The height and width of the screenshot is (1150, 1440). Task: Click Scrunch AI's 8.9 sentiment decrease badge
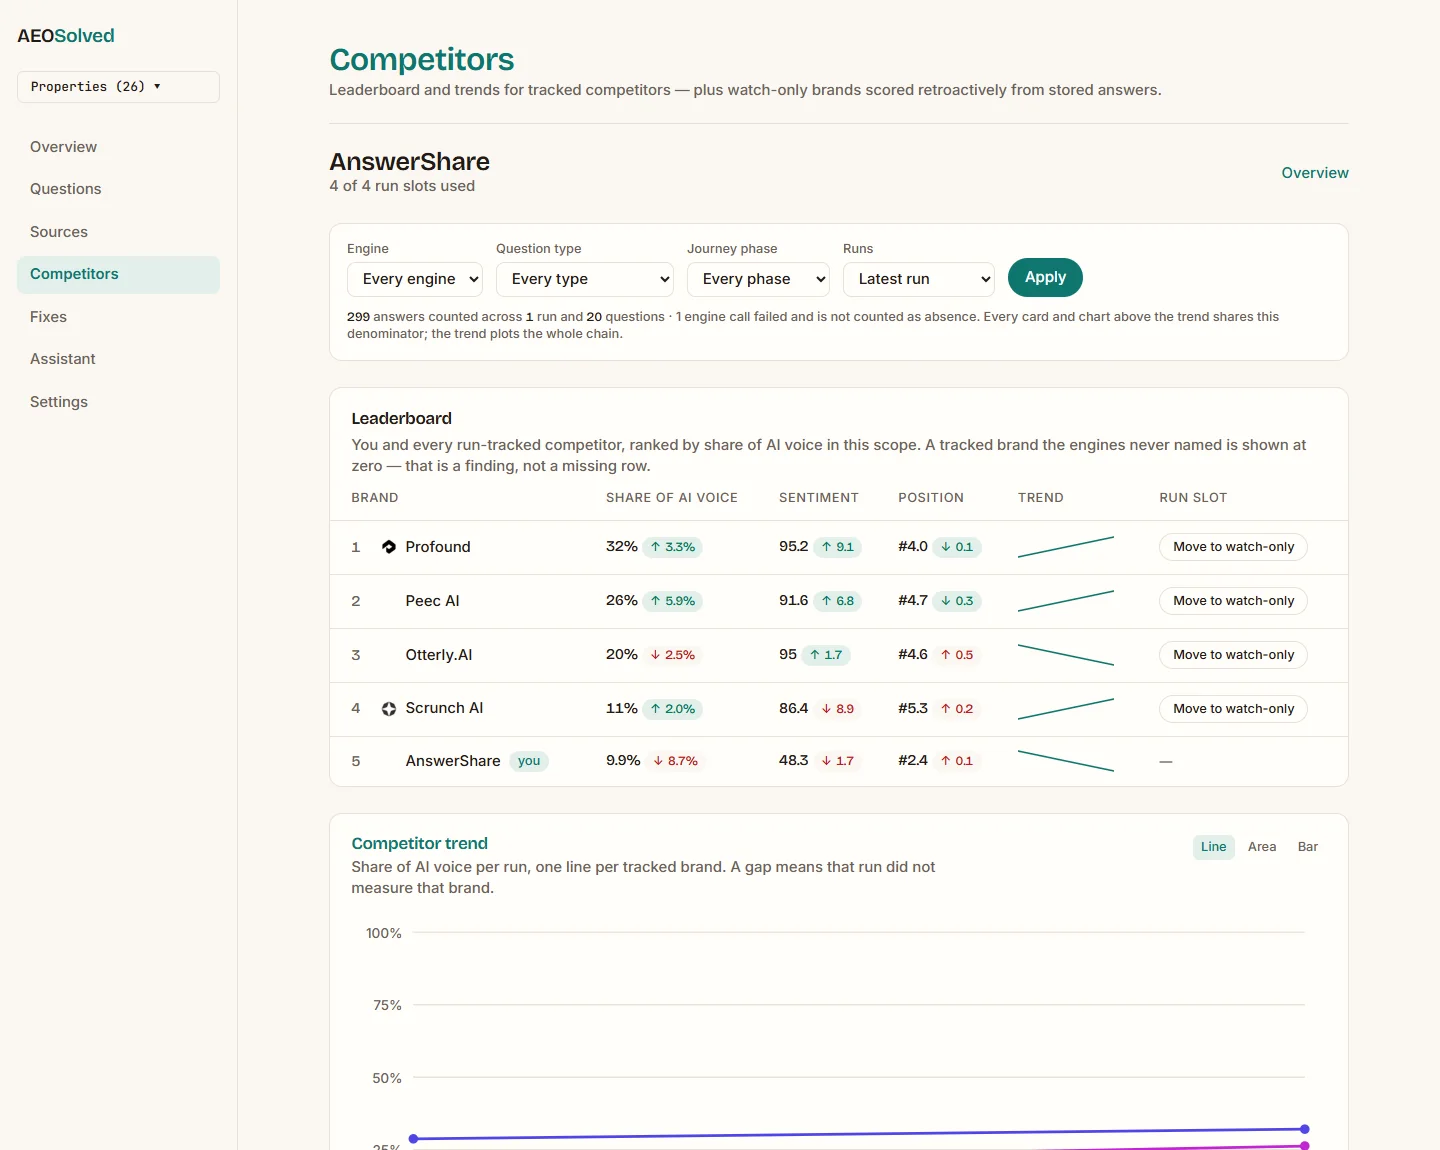(x=838, y=709)
